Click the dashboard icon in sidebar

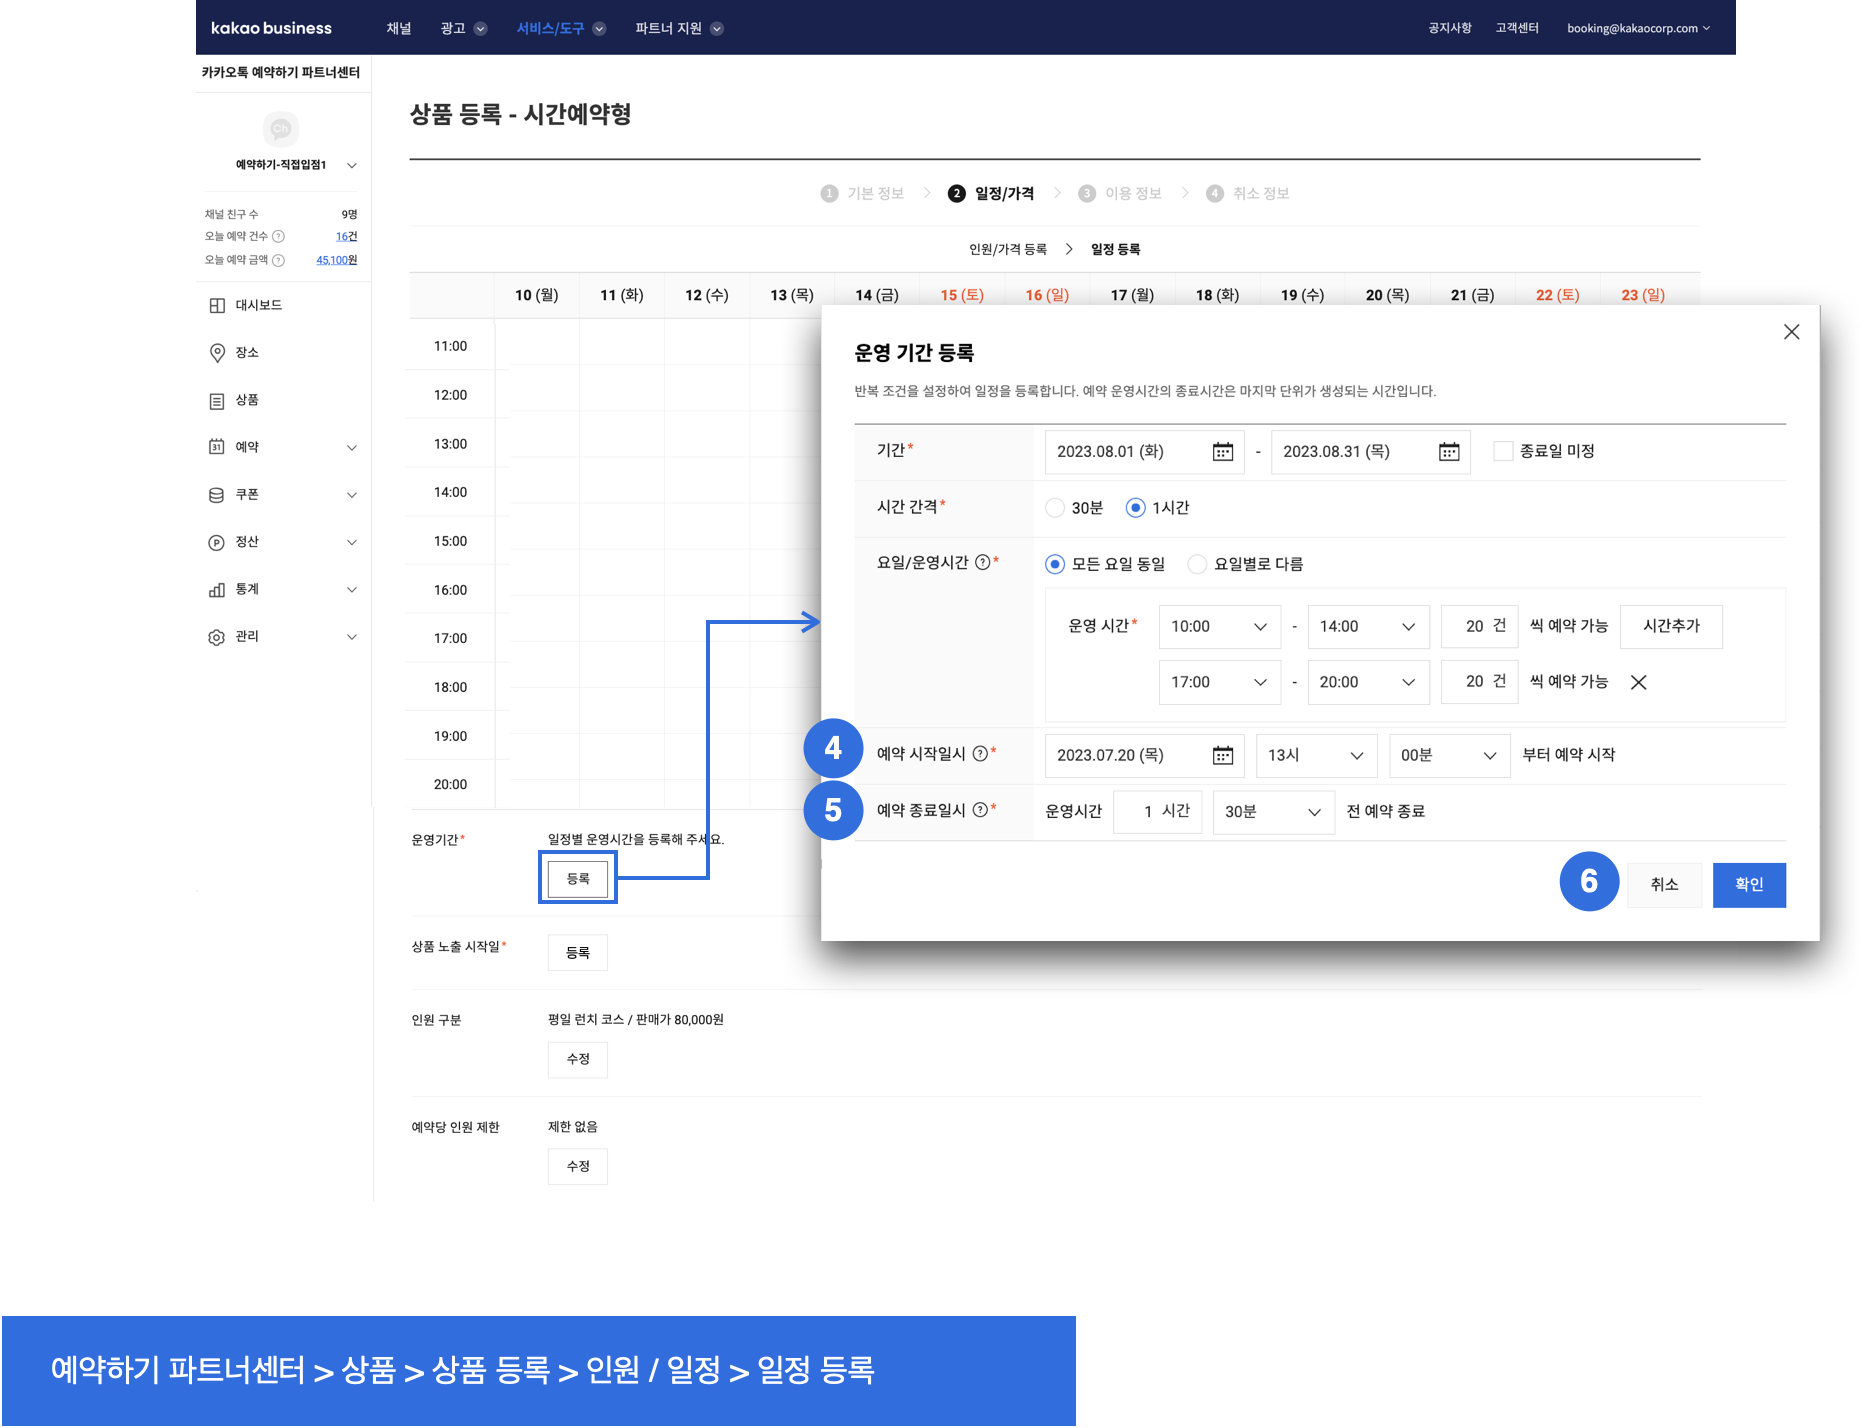coord(217,306)
